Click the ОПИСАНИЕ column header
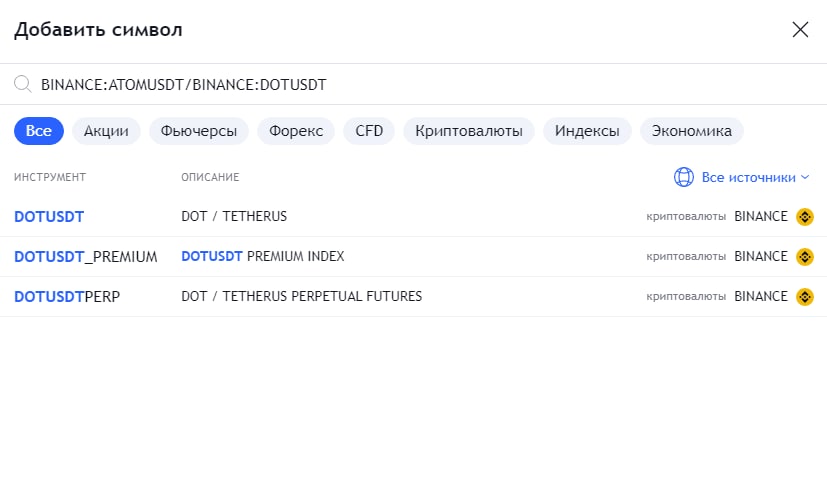Viewport: 827px width, 477px height. tap(210, 177)
